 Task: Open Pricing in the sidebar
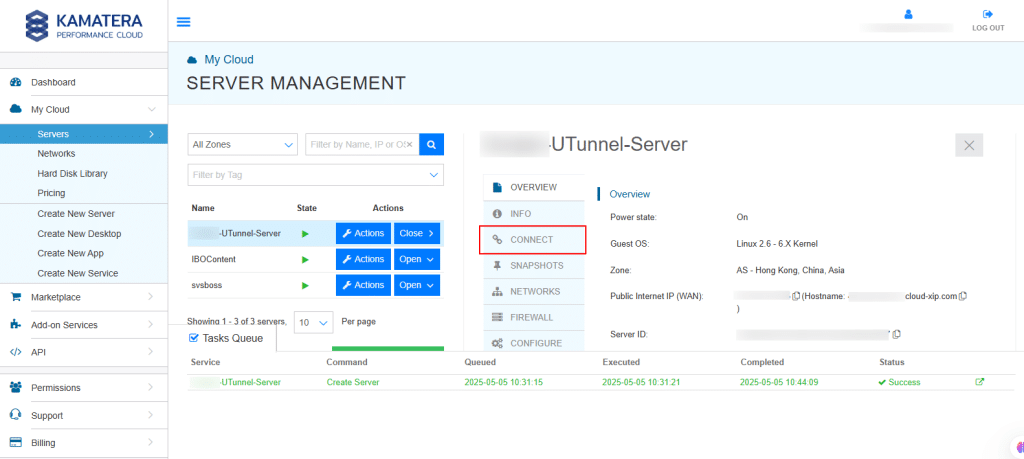[x=51, y=193]
